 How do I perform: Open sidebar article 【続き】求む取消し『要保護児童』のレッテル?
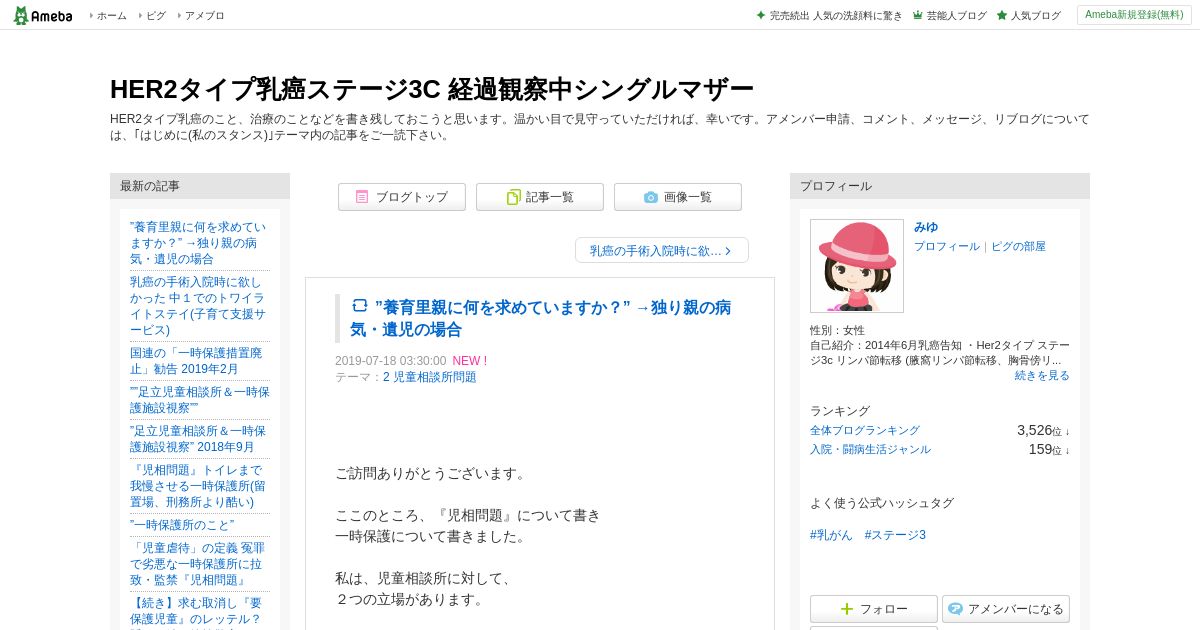pyautogui.click(x=196, y=611)
